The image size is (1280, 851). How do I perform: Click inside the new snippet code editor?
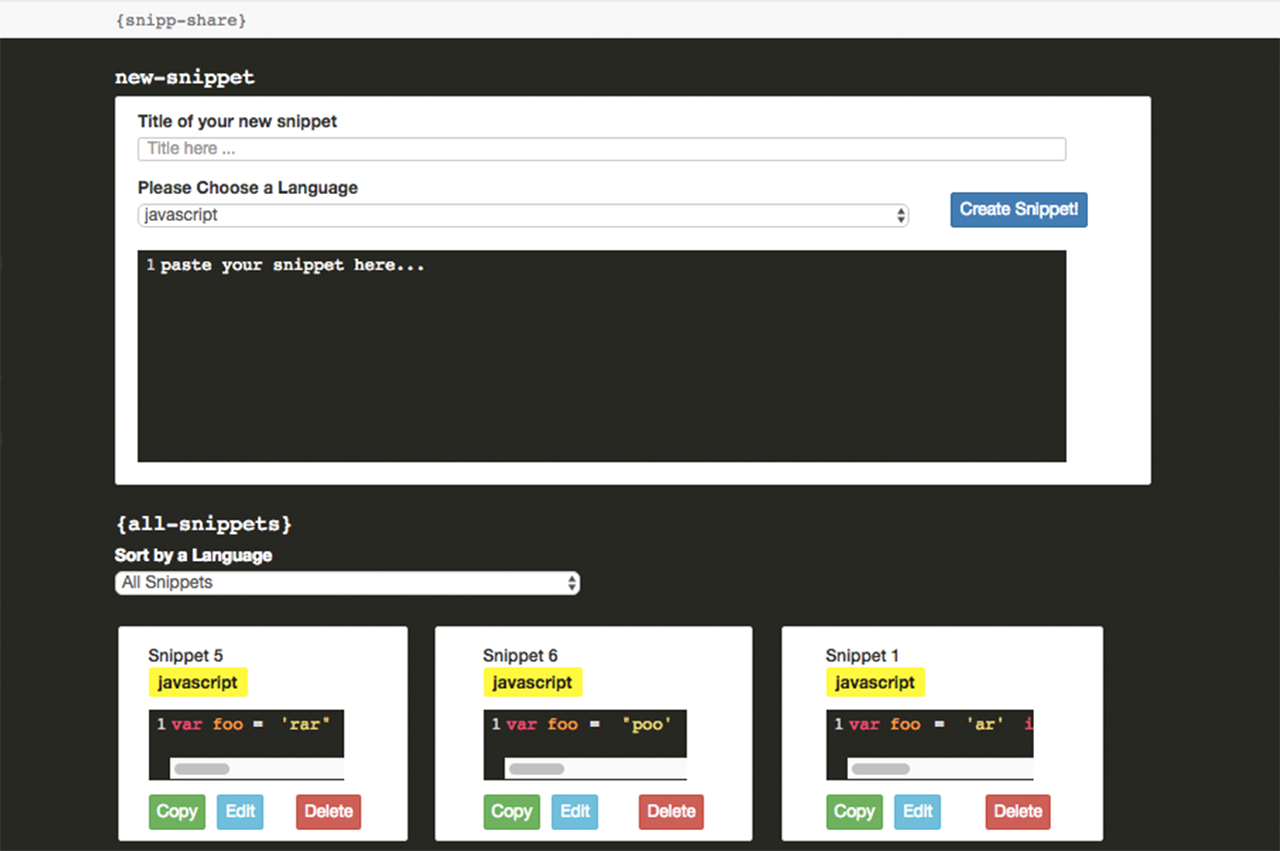[x=602, y=356]
